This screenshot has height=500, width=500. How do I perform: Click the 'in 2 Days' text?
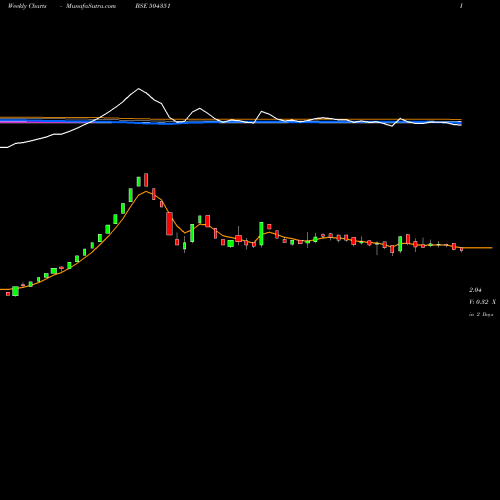coord(481,314)
